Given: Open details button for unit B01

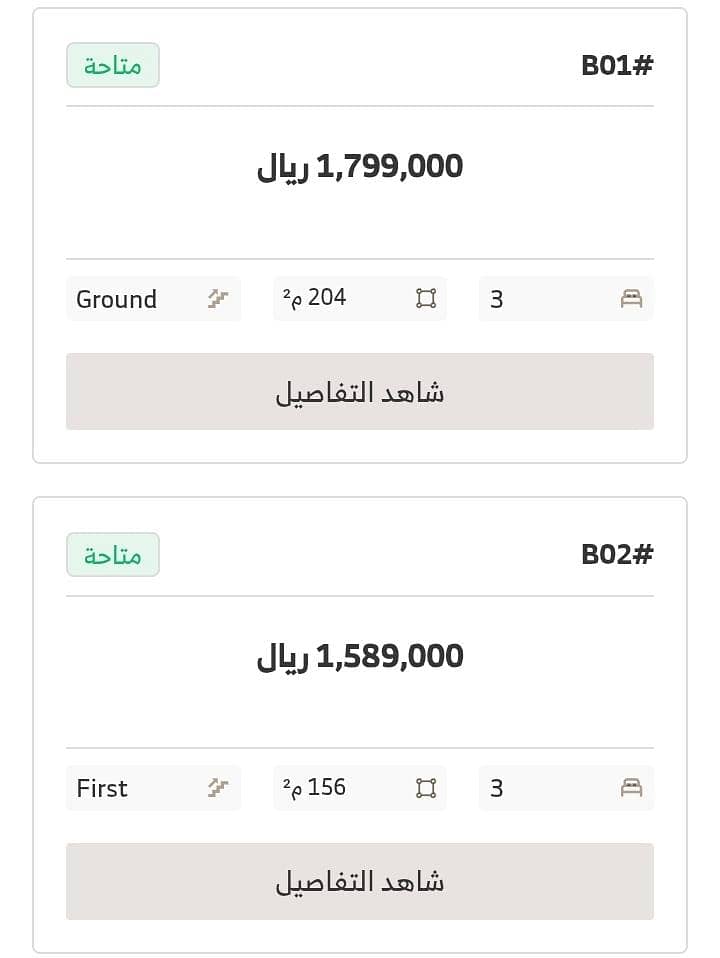Looking at the screenshot, I should point(360,391).
